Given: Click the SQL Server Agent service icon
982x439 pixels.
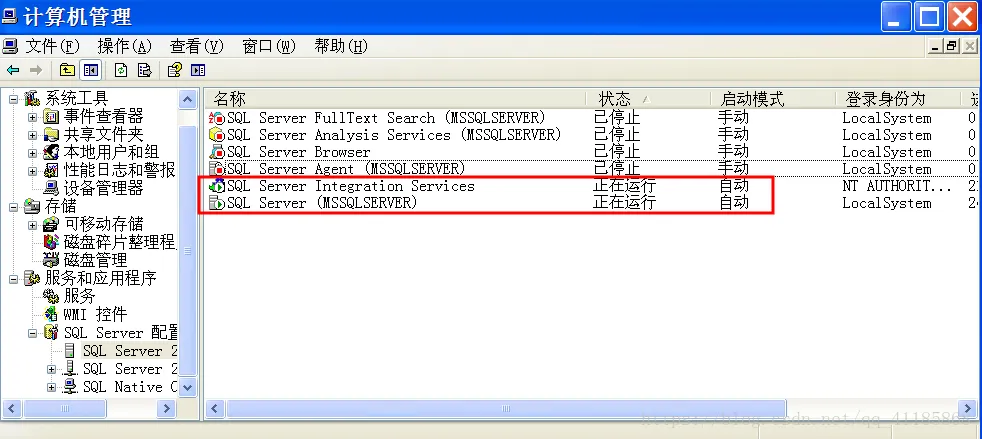Looking at the screenshot, I should coord(217,169).
